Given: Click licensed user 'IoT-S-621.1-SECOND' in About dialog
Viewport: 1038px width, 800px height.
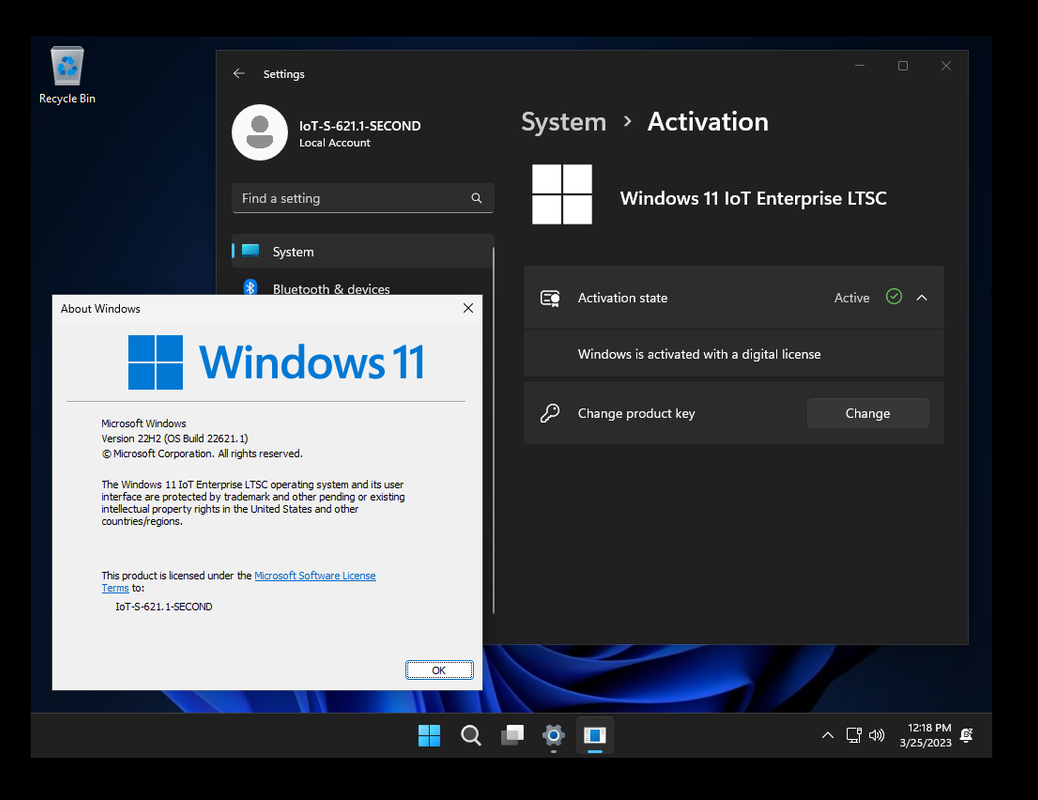Looking at the screenshot, I should coord(164,607).
